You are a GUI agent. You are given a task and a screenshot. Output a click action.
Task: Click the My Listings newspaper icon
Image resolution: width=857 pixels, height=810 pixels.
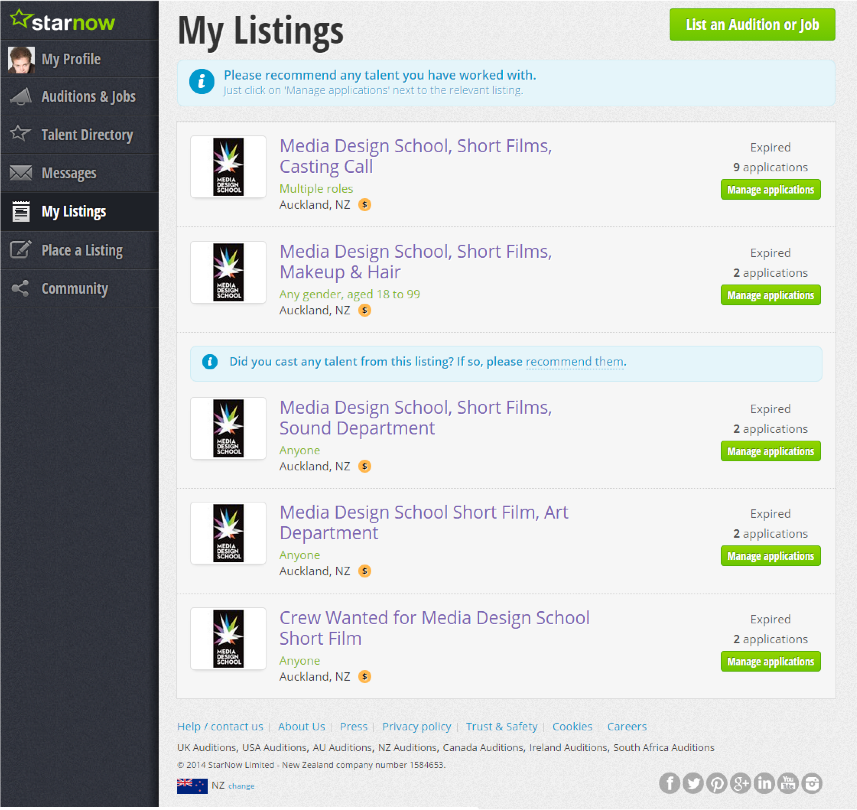(x=21, y=212)
